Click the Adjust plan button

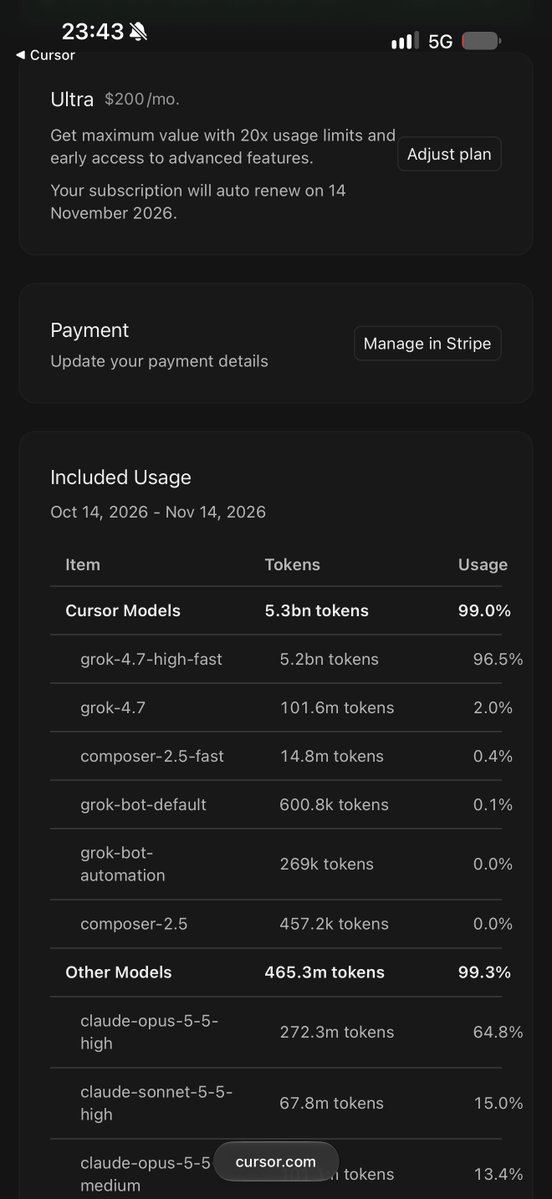(450, 154)
